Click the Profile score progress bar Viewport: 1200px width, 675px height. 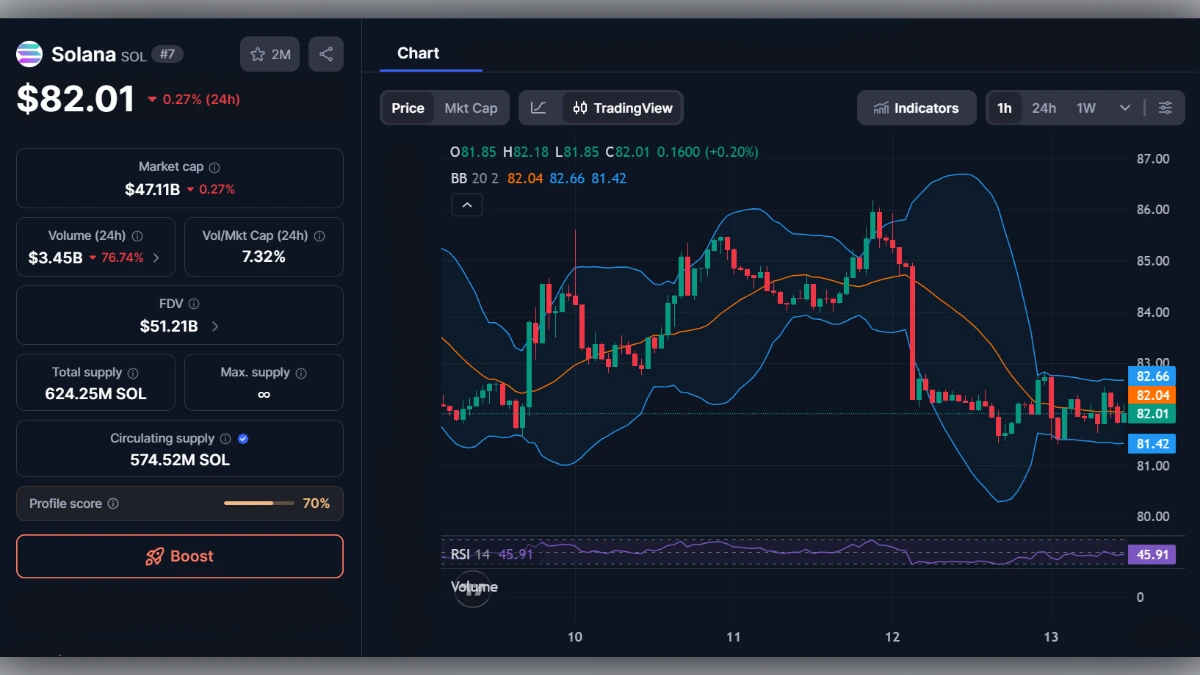[258, 503]
